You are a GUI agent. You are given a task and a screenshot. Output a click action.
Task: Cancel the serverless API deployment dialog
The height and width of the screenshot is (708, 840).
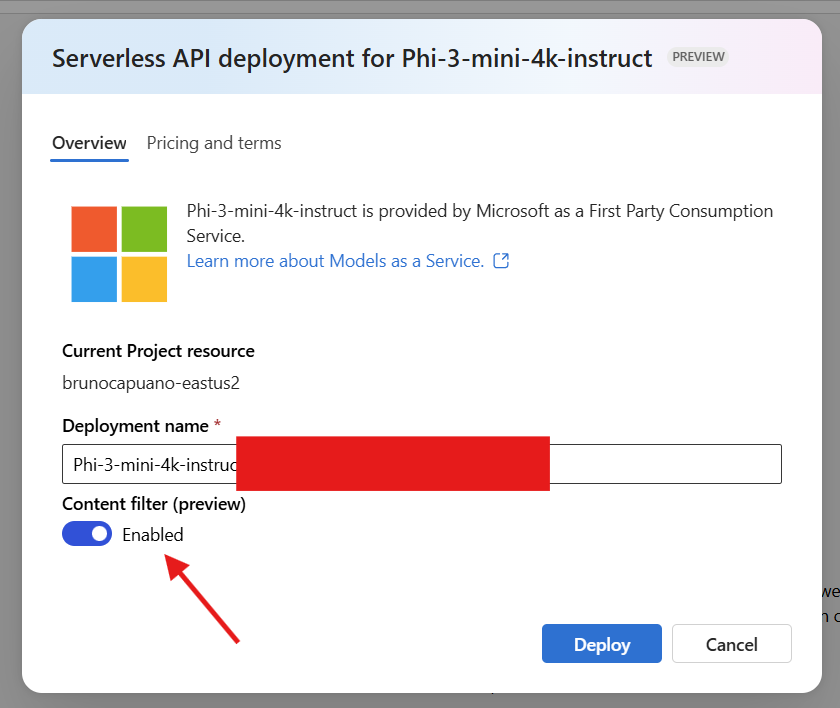(x=731, y=644)
